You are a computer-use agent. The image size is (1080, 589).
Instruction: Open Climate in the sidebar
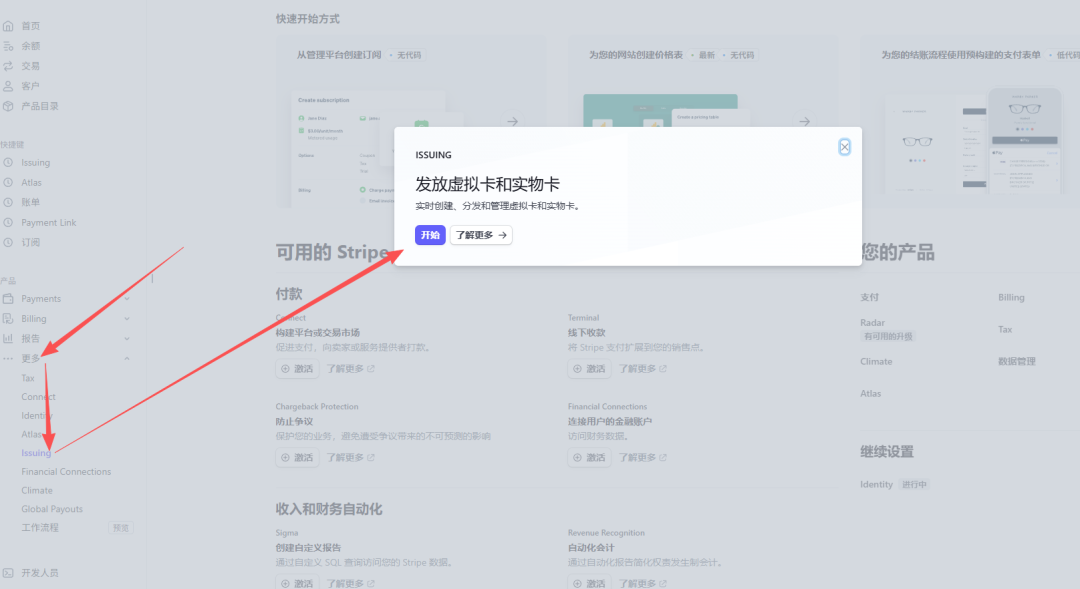pos(37,490)
